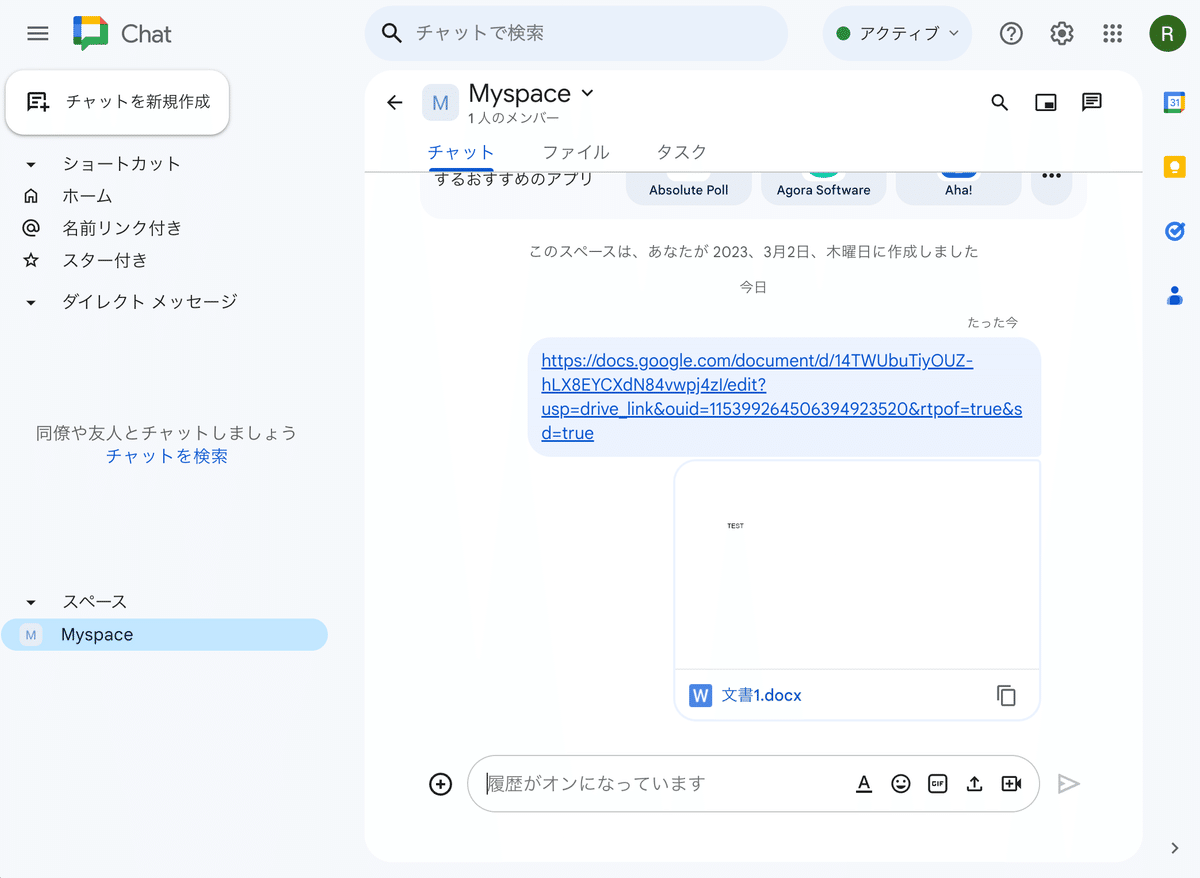Click the upload file icon
1200x878 pixels.
(x=974, y=784)
